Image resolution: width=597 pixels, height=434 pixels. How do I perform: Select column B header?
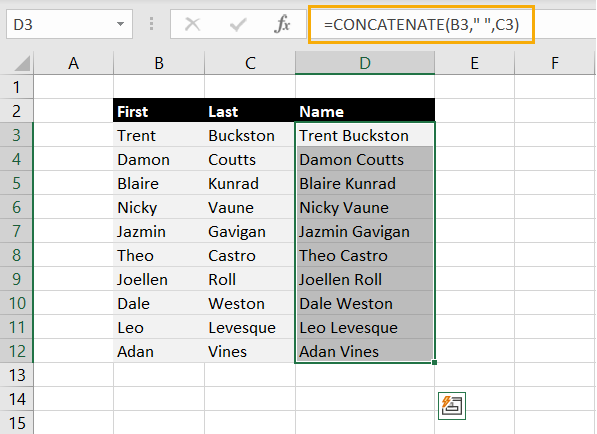tap(159, 63)
